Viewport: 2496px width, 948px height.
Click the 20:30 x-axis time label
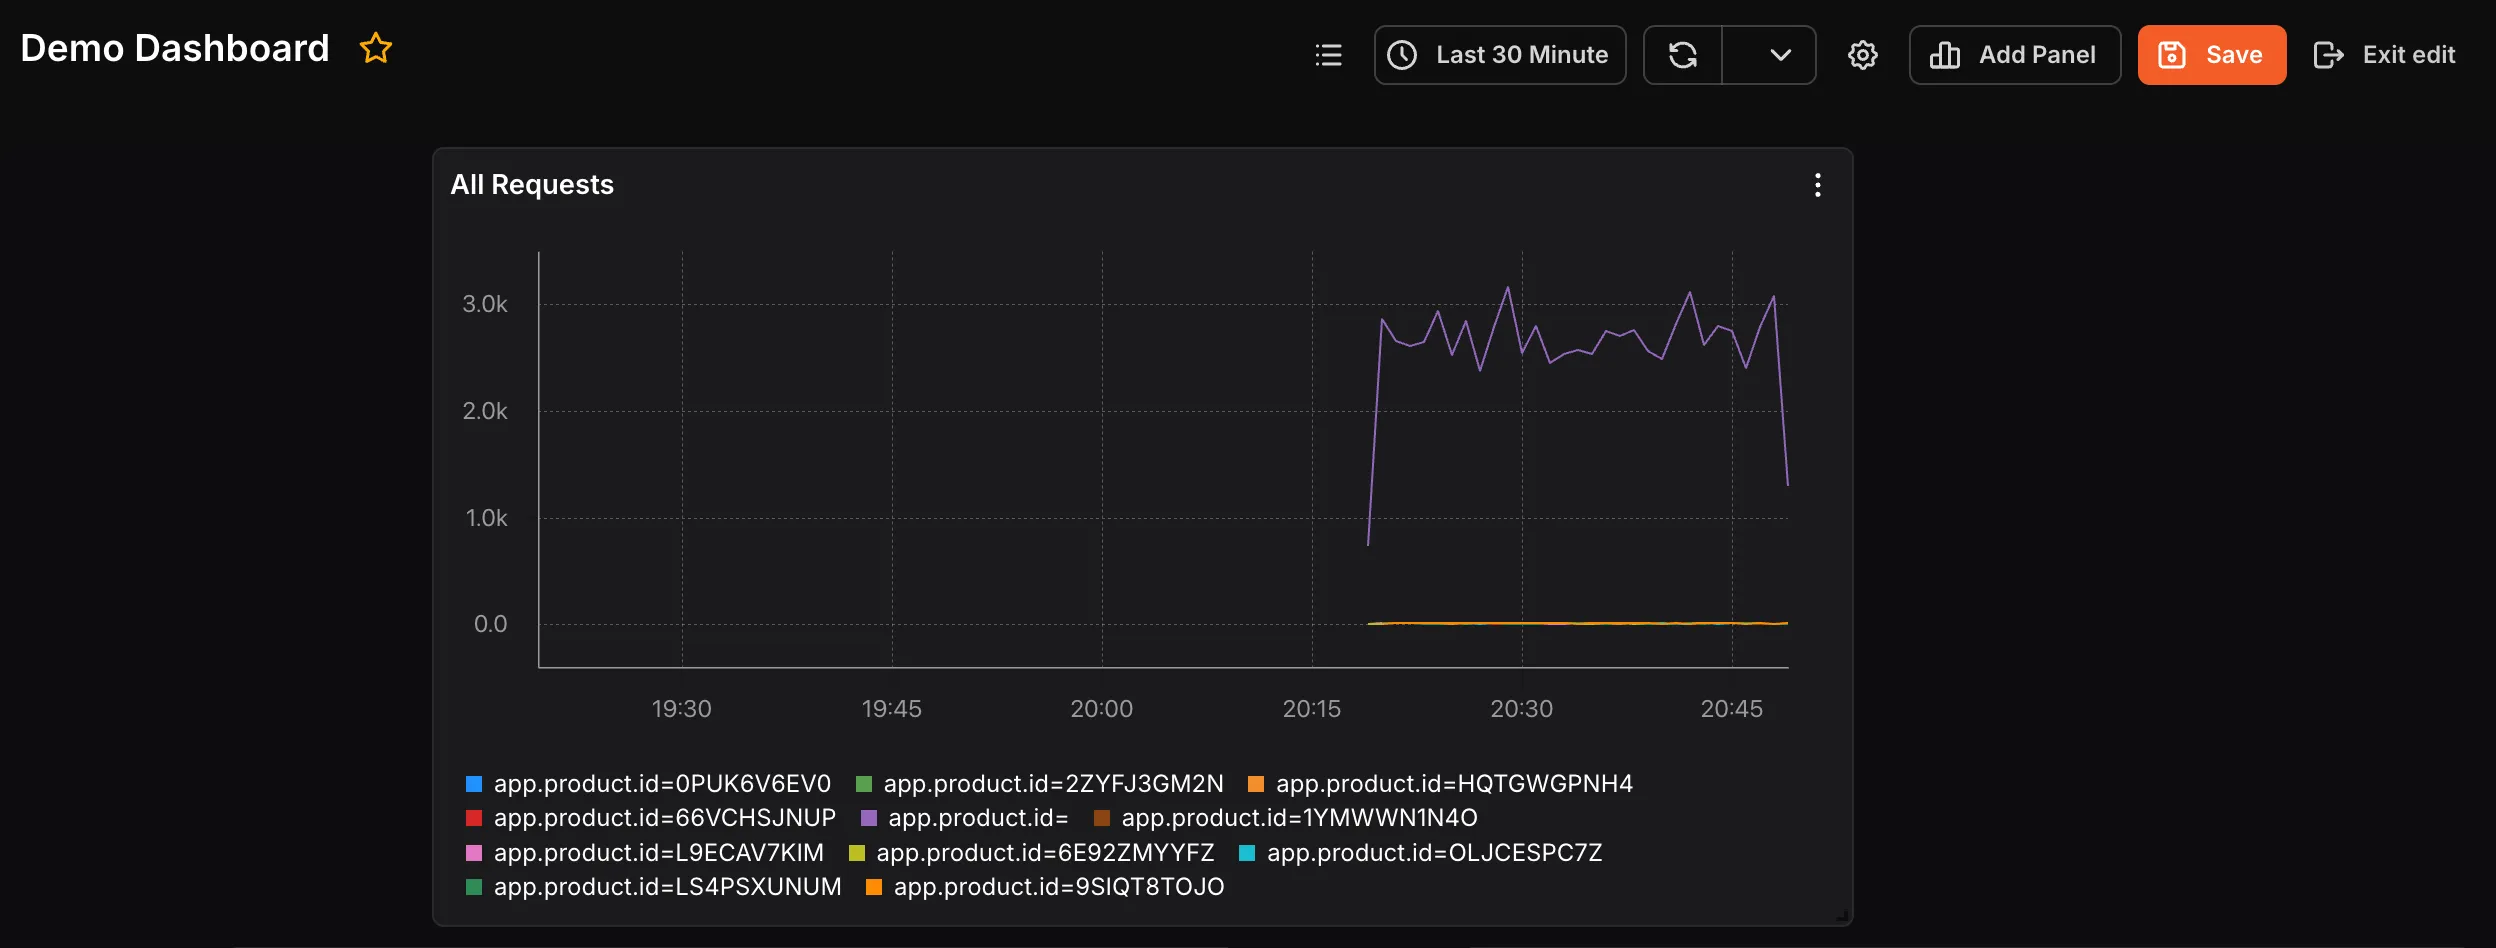(x=1522, y=709)
